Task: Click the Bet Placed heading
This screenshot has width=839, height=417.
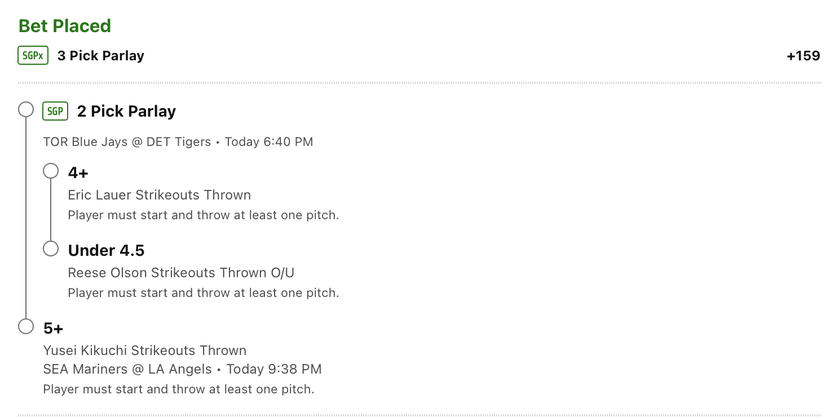Action: click(65, 26)
